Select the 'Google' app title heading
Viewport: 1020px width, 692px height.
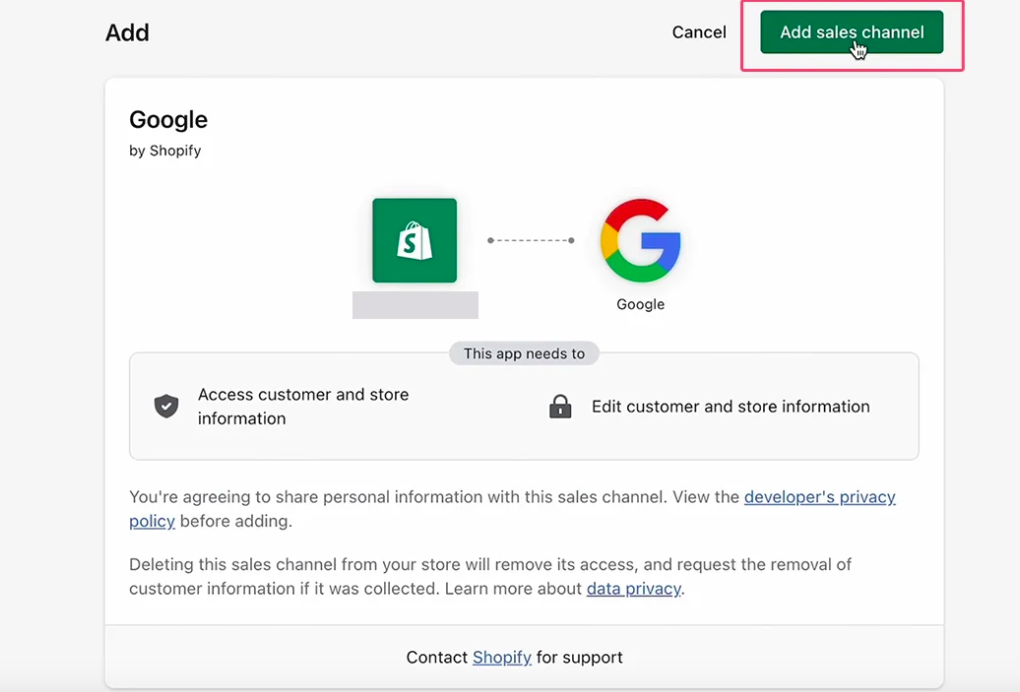coord(168,120)
